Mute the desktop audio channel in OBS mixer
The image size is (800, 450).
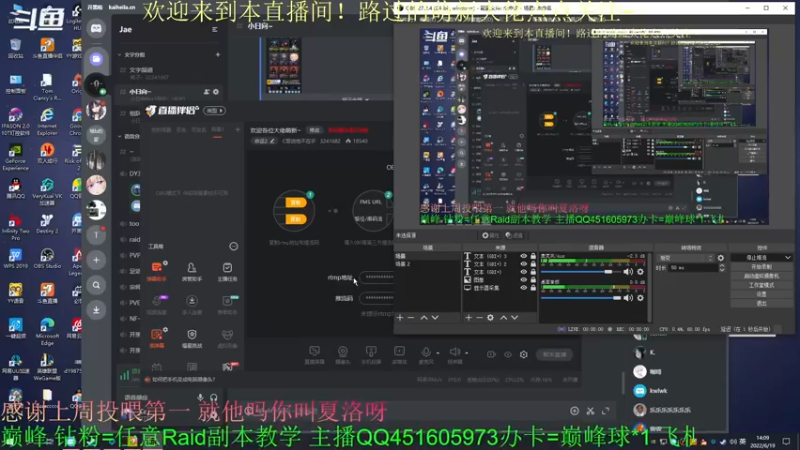click(628, 297)
